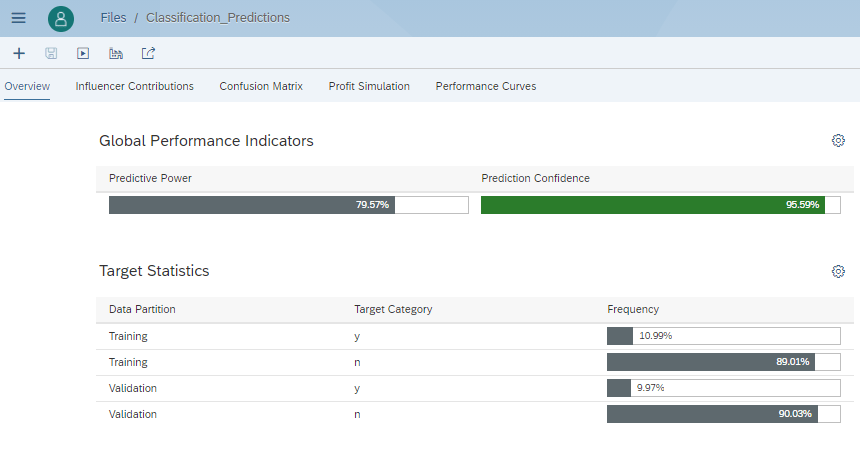Click the user profile avatar
This screenshot has width=860, height=451.
coord(61,18)
